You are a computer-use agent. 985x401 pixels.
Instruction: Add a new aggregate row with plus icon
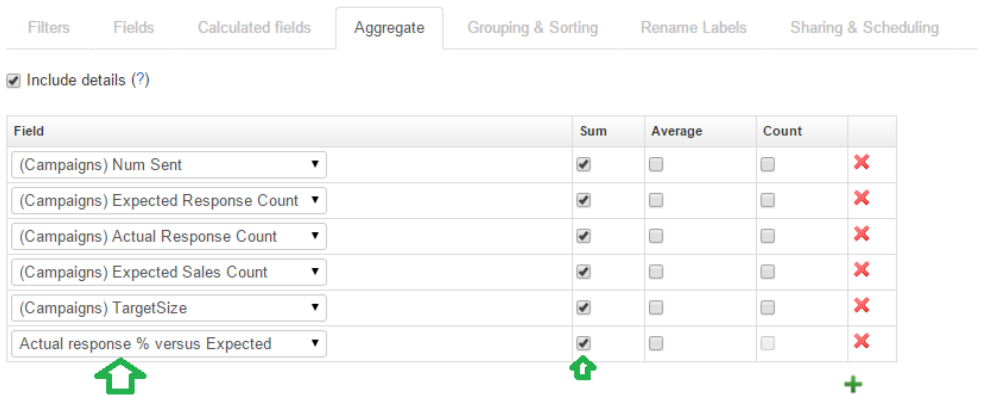click(853, 384)
